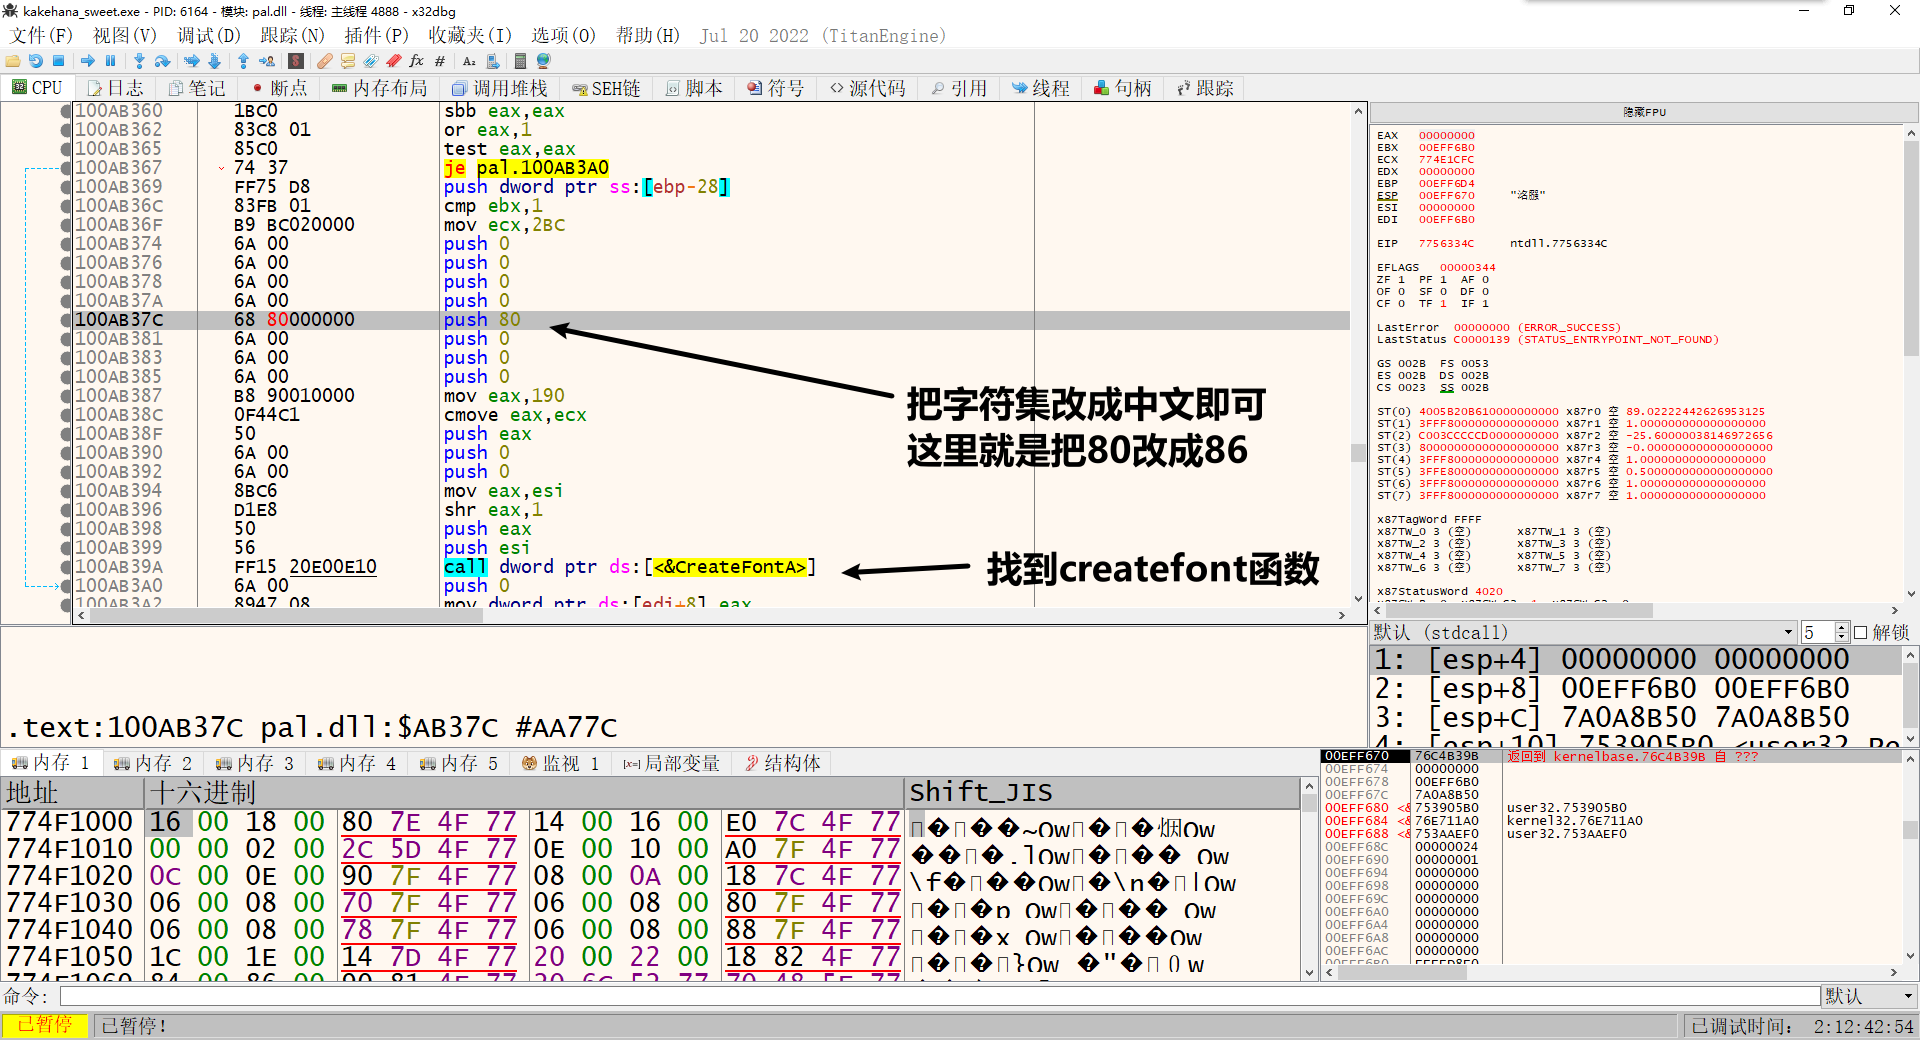Enable the 解锁 checkbox
1920x1040 pixels.
1861,633
